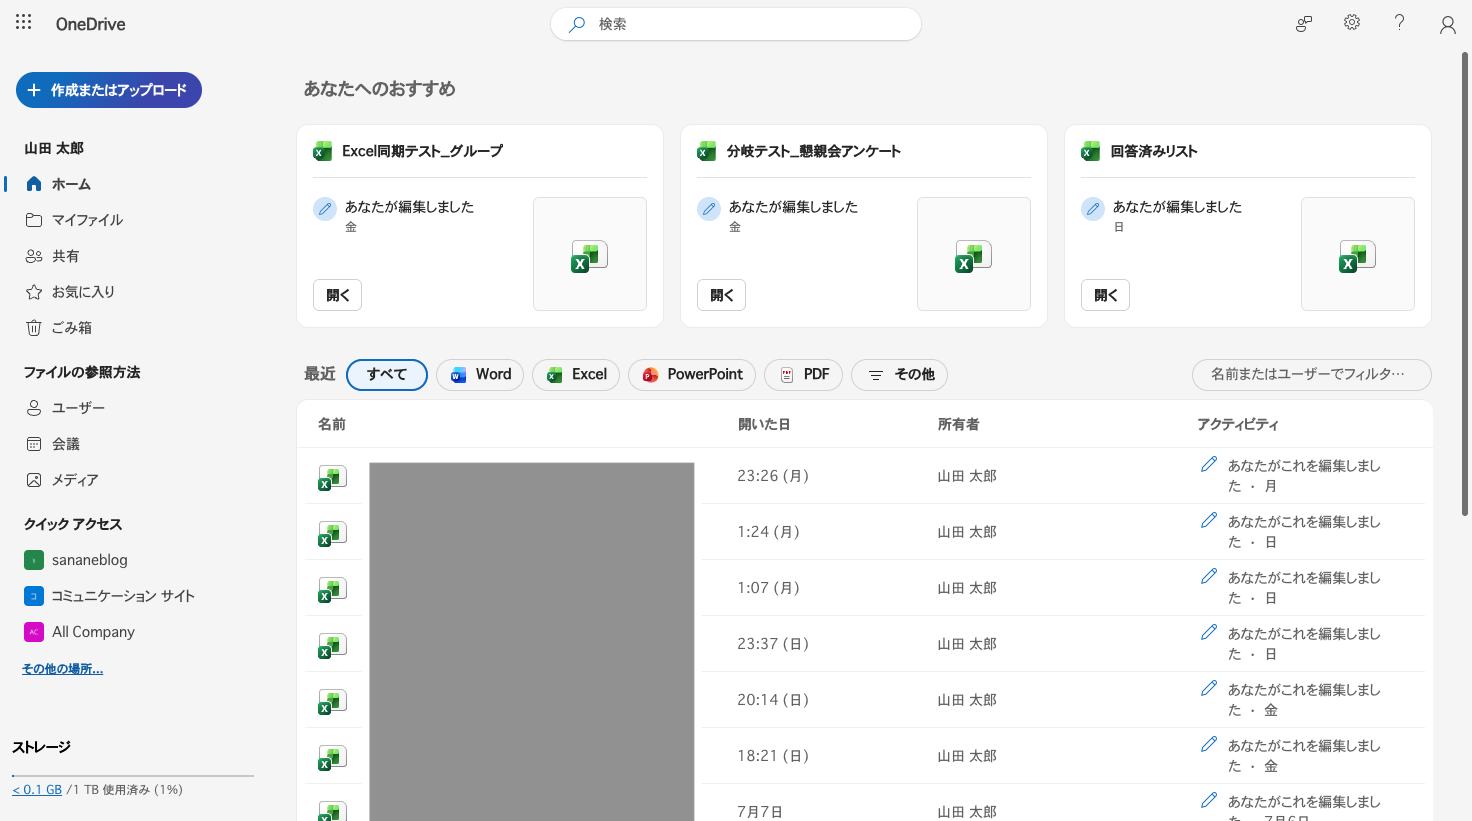Image resolution: width=1472 pixels, height=821 pixels.
Task: Click owner 山田 太郎 in 20:14 (日) row
Action: click(x=967, y=700)
